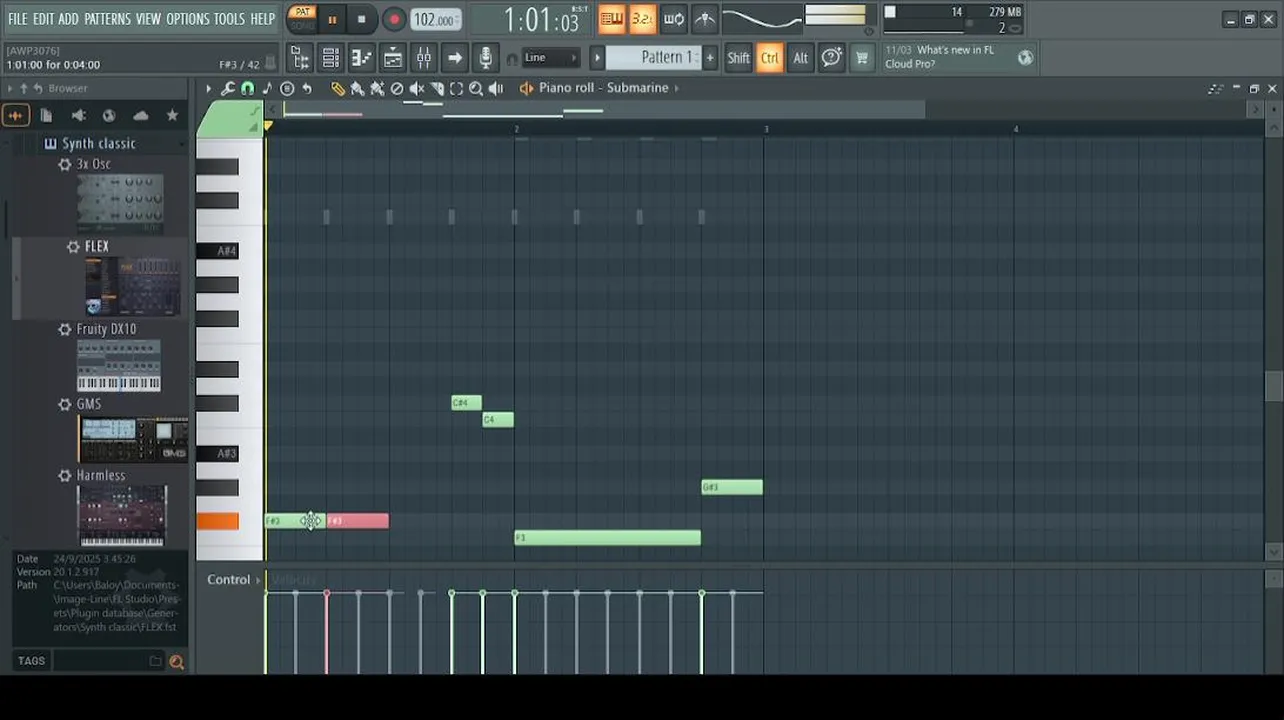Click the stamp tool circle icon
1284x720 pixels.
(x=287, y=88)
